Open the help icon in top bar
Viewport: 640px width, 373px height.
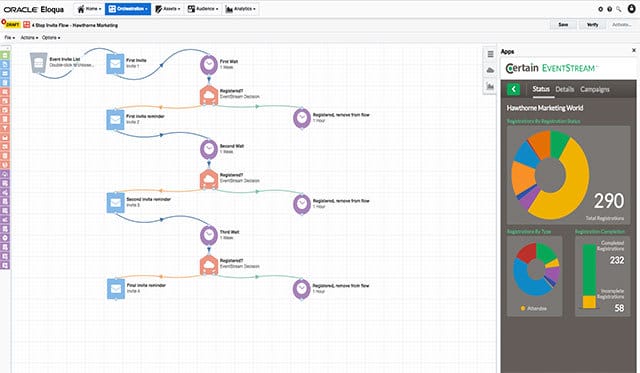609,9
